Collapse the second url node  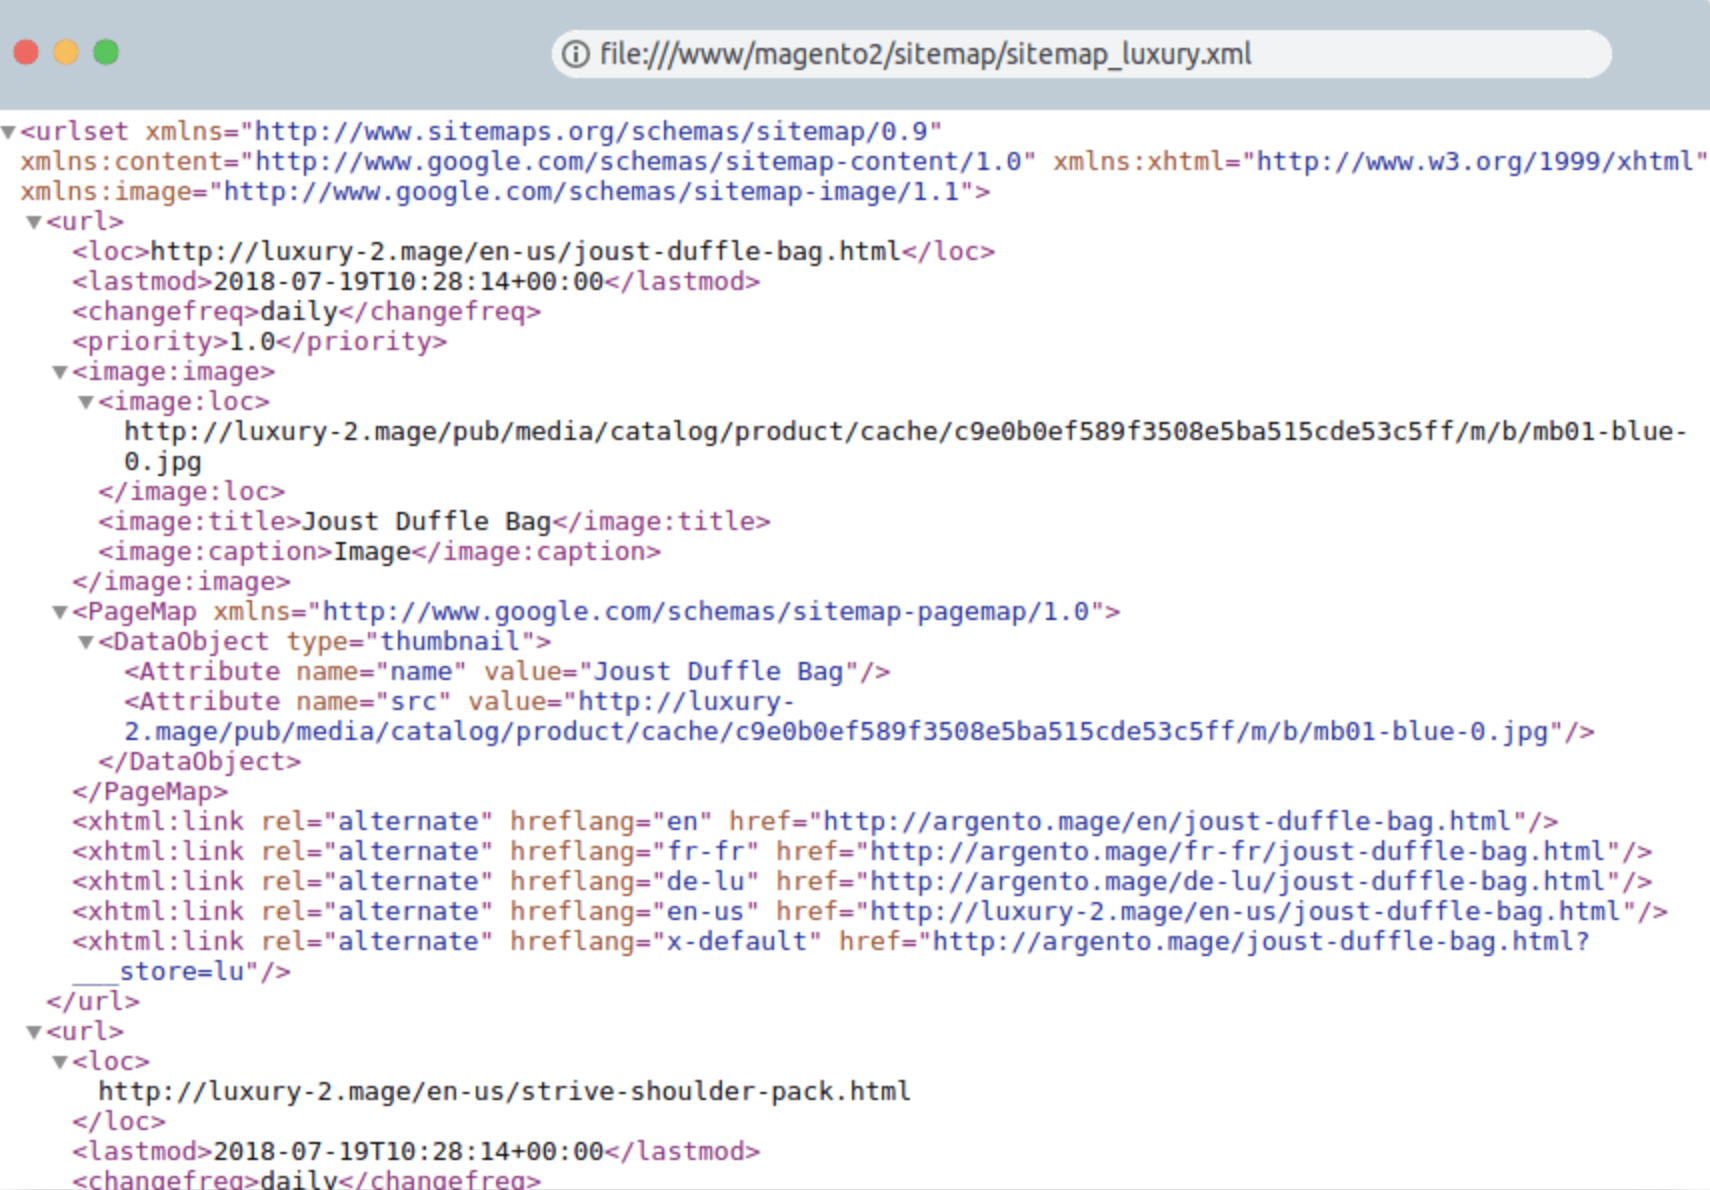tap(34, 1032)
